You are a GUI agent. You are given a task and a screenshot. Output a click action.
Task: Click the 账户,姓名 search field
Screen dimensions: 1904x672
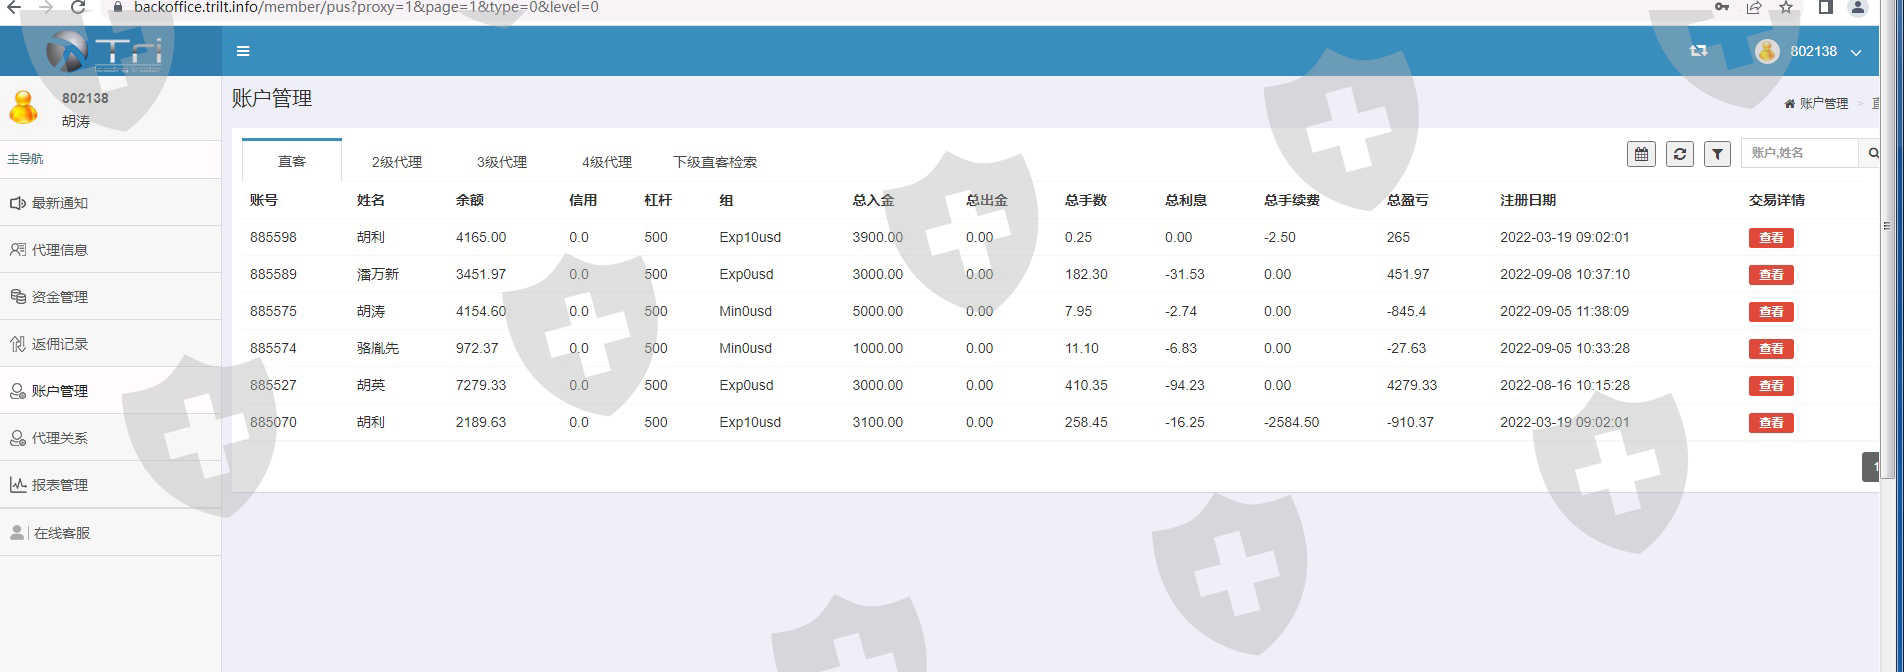pos(1798,153)
